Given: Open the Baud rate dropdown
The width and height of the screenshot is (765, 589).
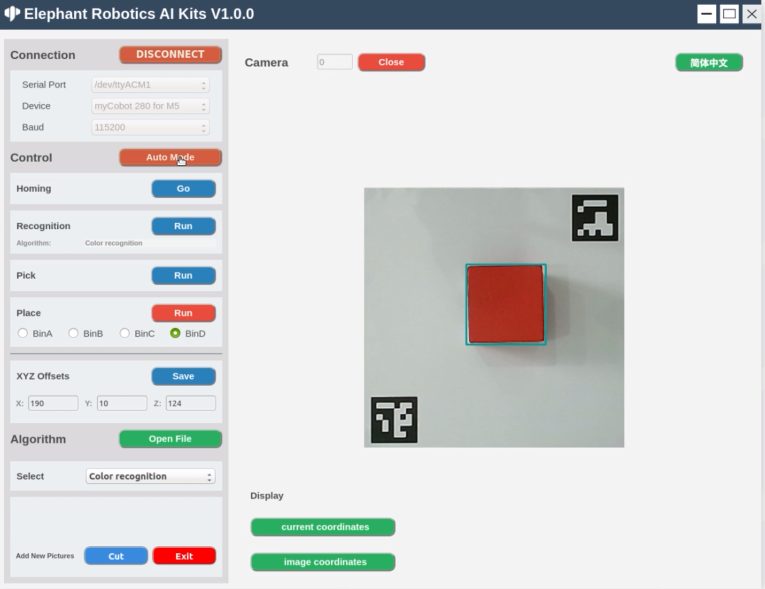Looking at the screenshot, I should point(150,128).
